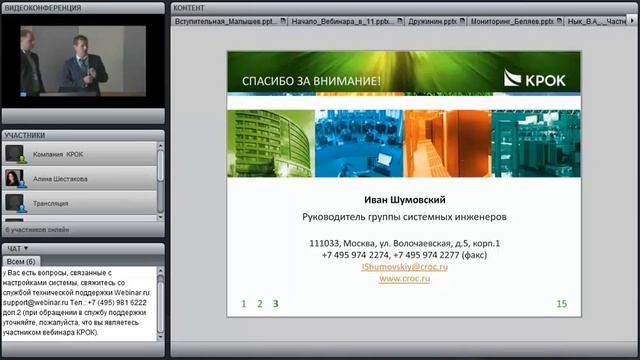
Task: Click the УЧАСТНИКИ panel header
Action: (x=83, y=135)
